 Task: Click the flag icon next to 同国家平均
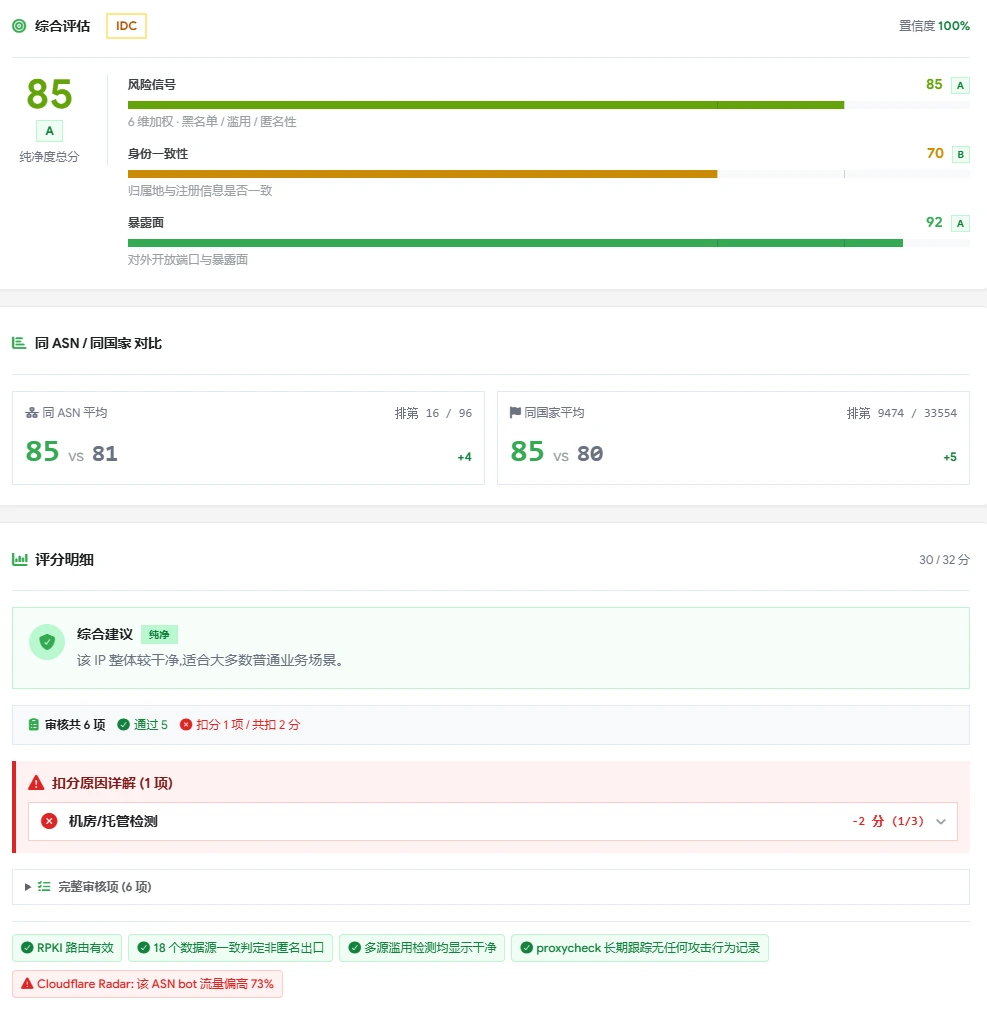point(515,413)
